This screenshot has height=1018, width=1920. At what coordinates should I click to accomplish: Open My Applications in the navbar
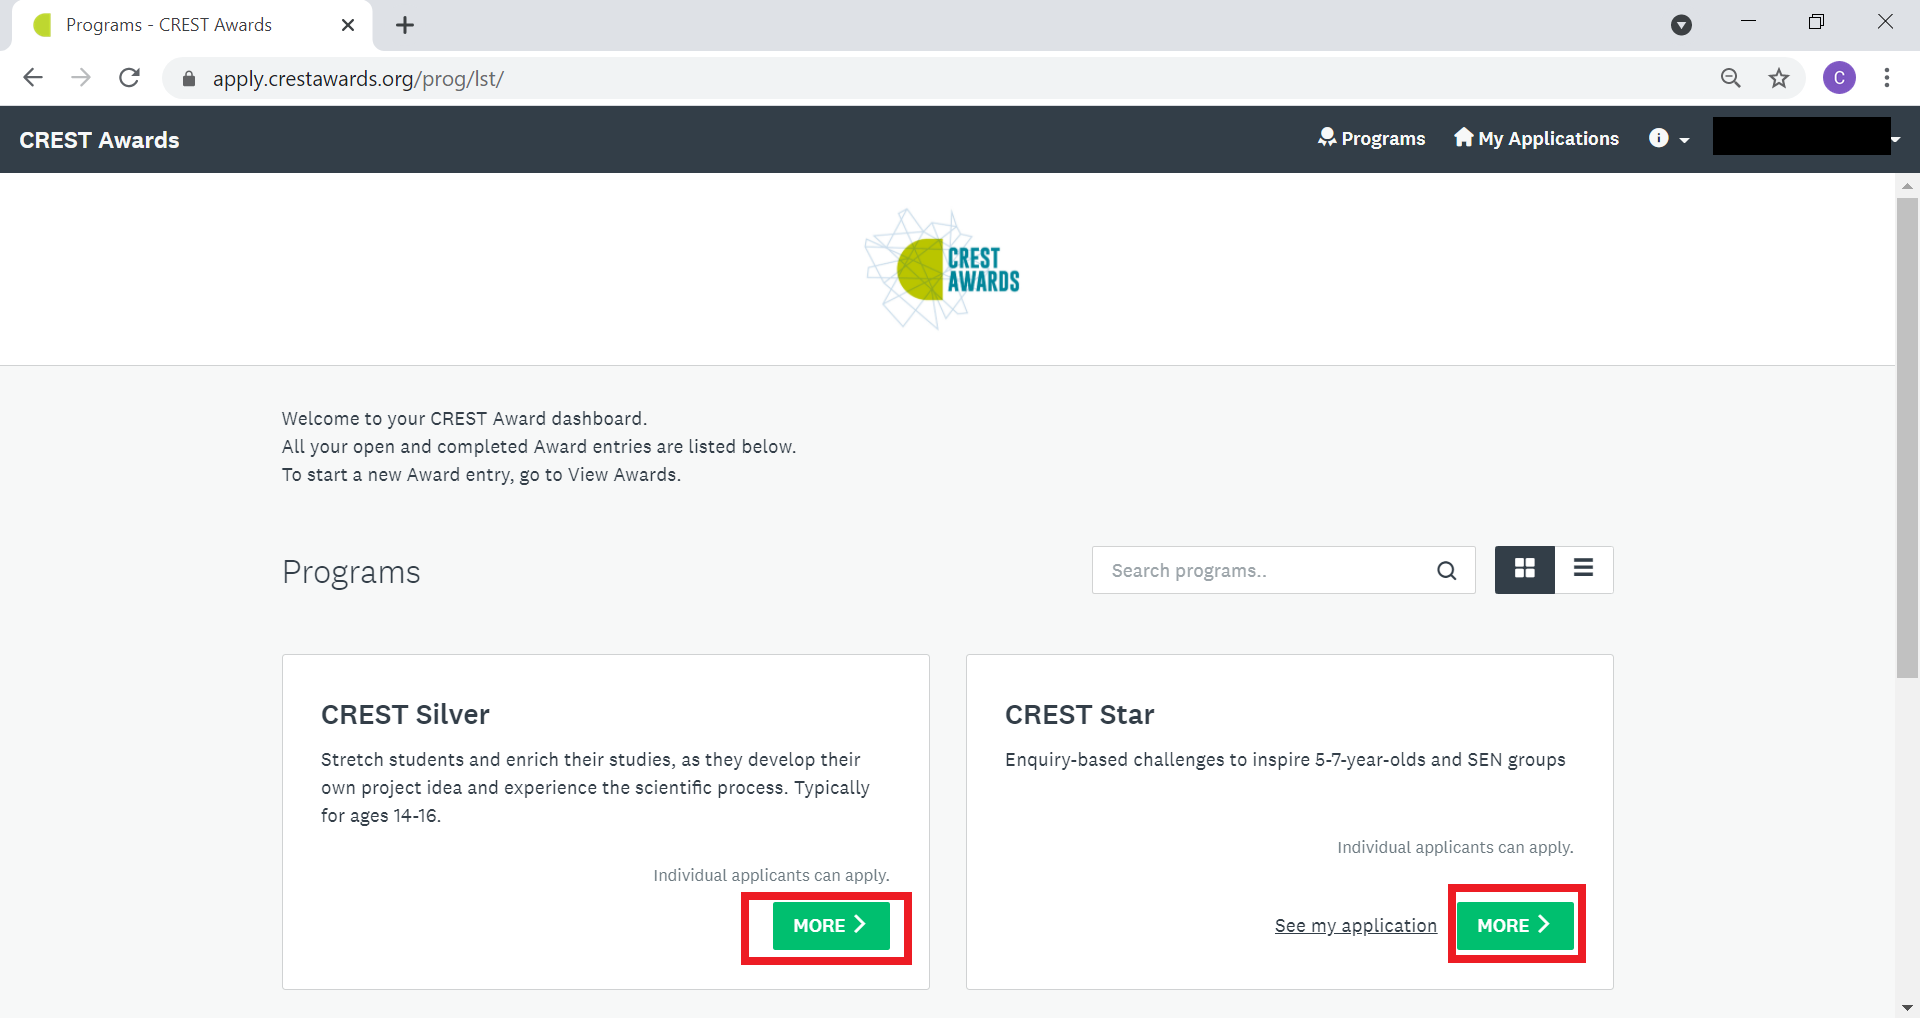point(1537,139)
